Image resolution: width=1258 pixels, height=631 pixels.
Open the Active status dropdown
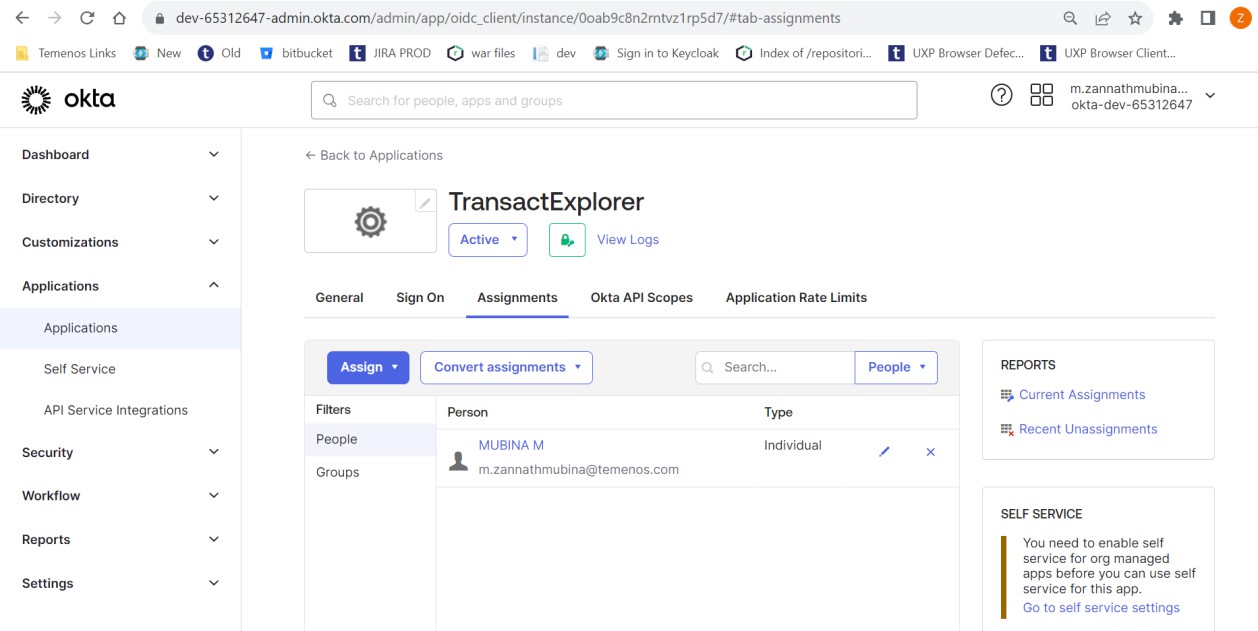click(488, 240)
